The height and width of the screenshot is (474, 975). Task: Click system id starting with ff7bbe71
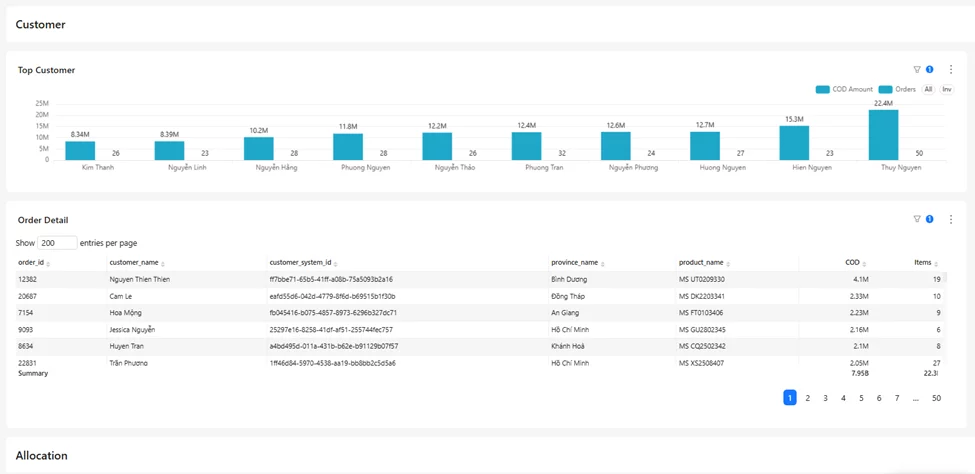pyautogui.click(x=331, y=280)
